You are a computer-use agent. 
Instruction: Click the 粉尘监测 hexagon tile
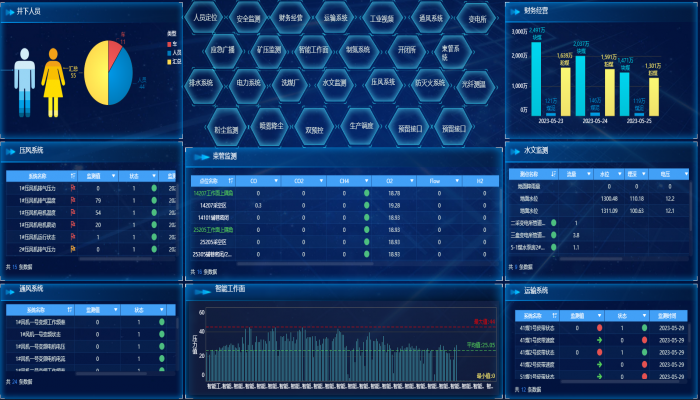pos(226,128)
